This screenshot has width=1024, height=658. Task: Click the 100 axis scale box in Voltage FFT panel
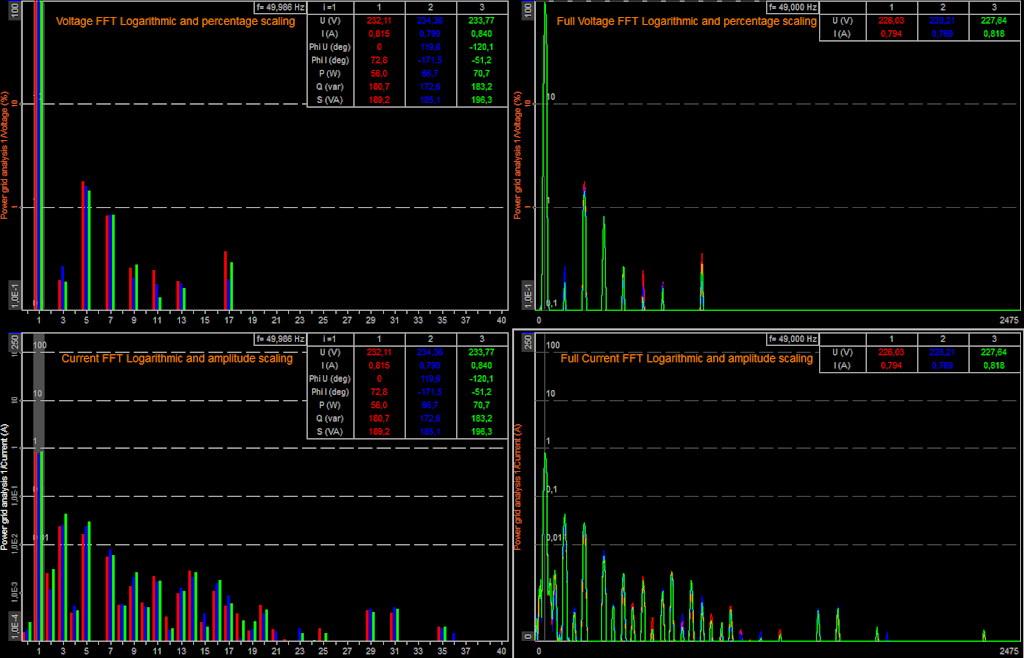click(x=15, y=10)
